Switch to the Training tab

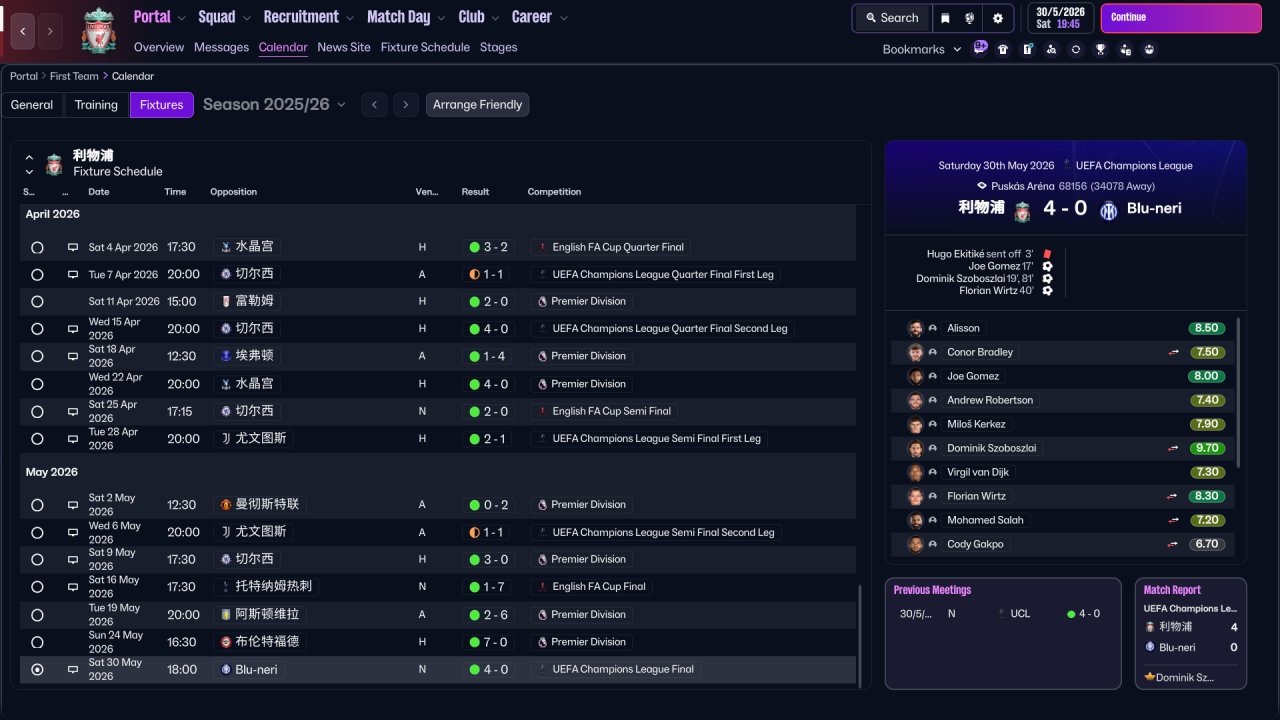[96, 105]
